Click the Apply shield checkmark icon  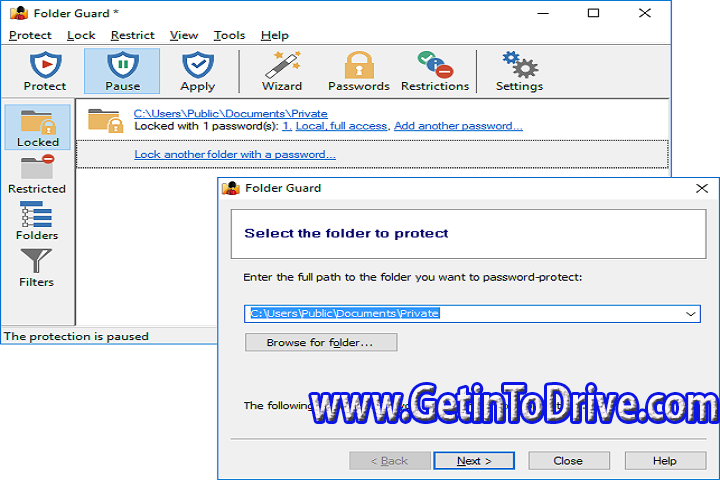click(197, 71)
